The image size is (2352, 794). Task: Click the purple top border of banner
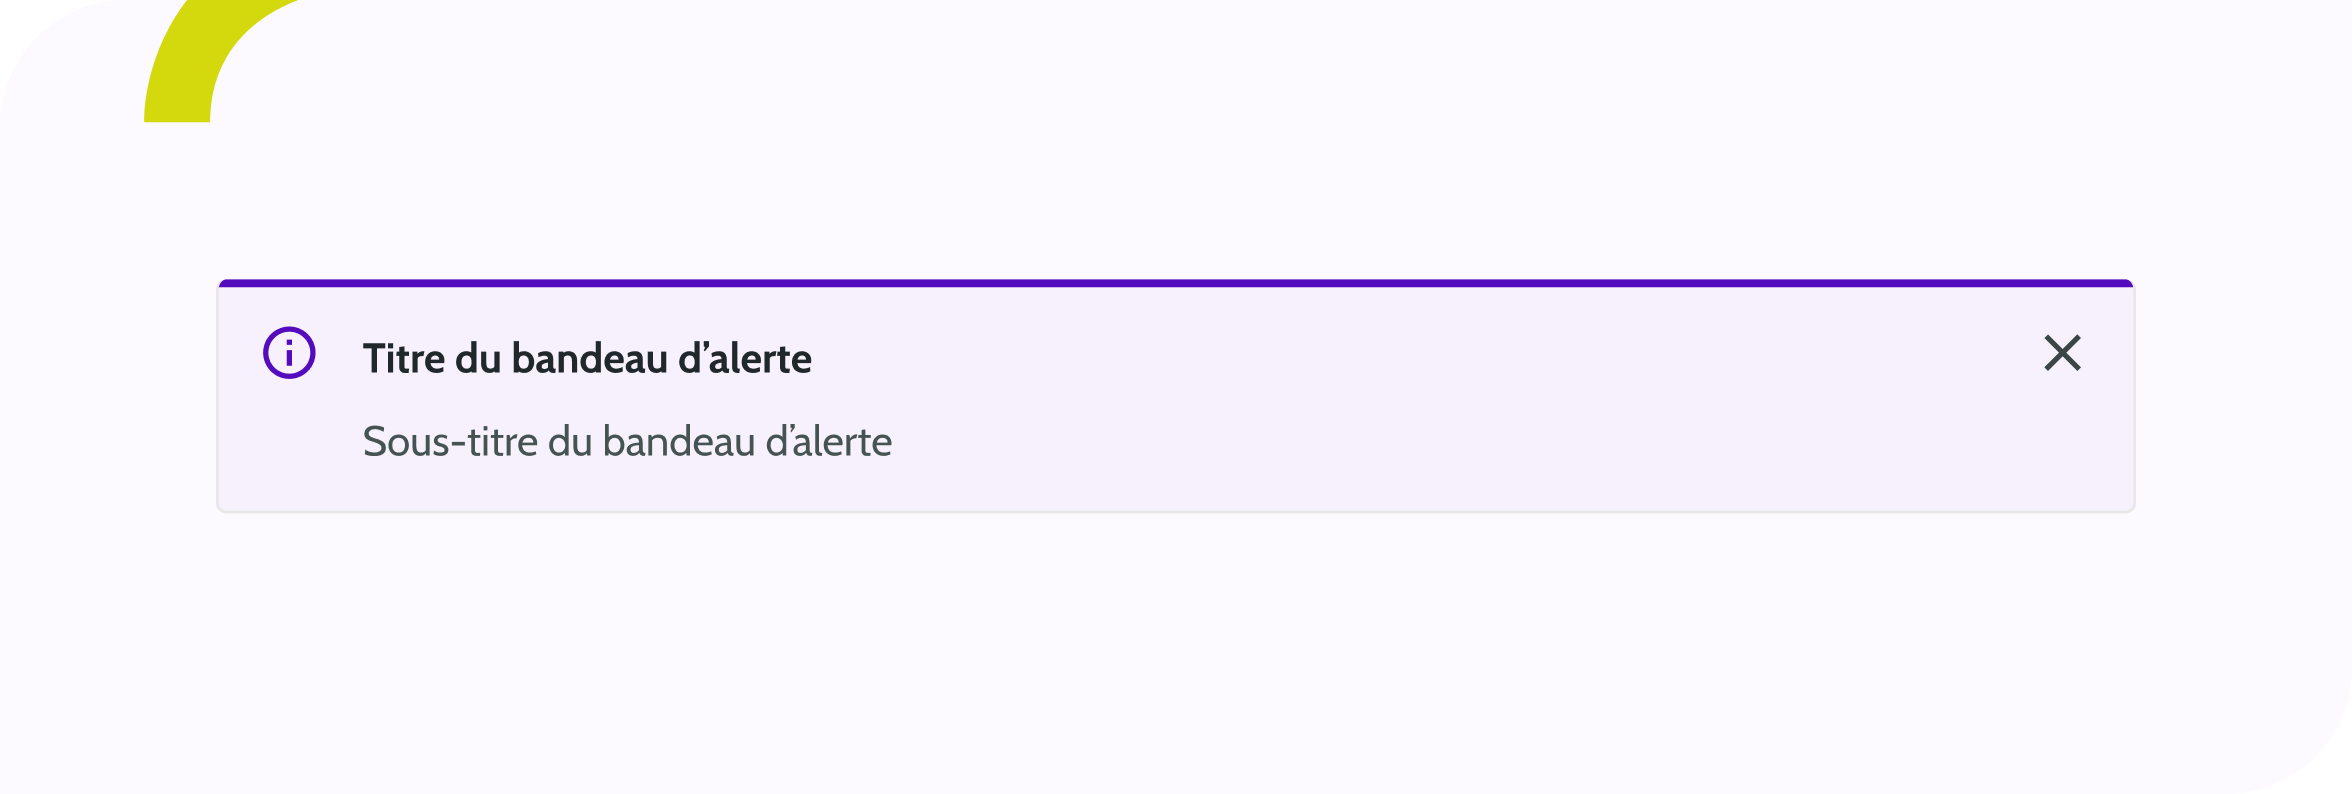pyautogui.click(x=1176, y=283)
